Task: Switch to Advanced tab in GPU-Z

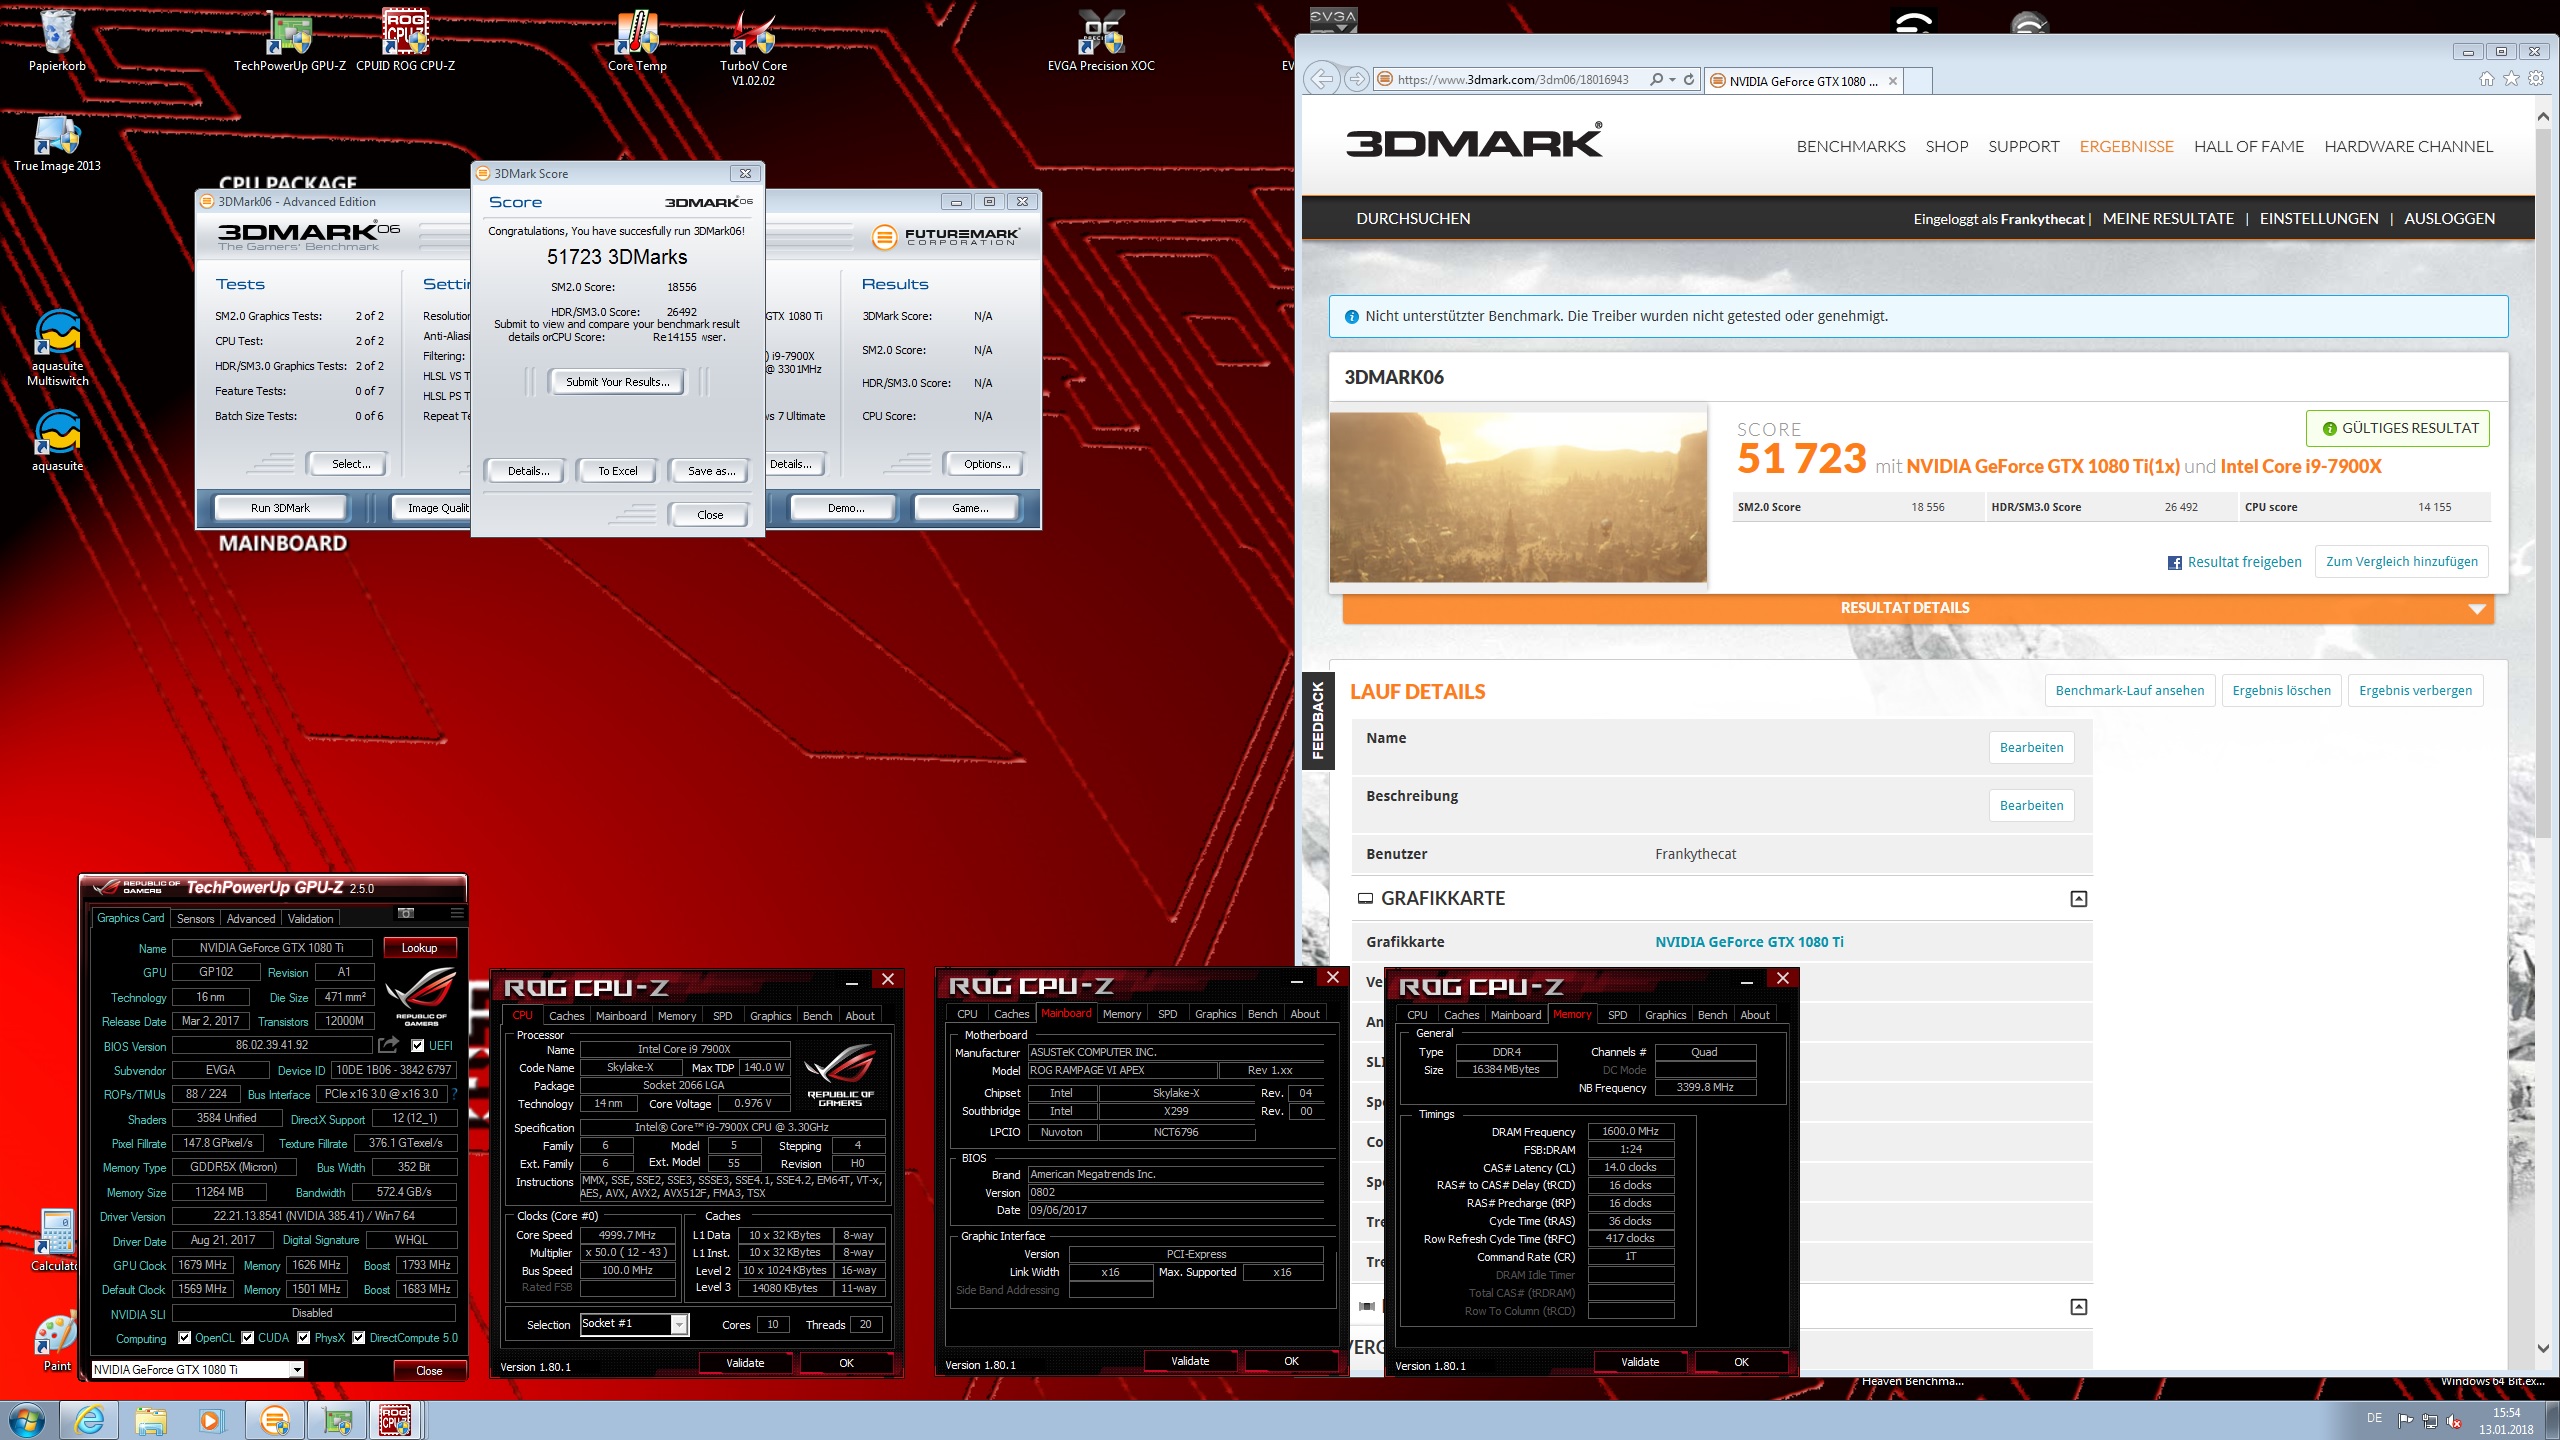Action: tap(250, 918)
